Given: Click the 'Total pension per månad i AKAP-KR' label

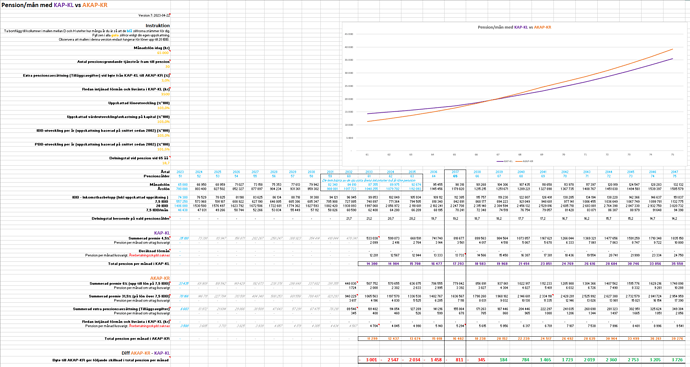Looking at the screenshot, I should coord(138,338).
